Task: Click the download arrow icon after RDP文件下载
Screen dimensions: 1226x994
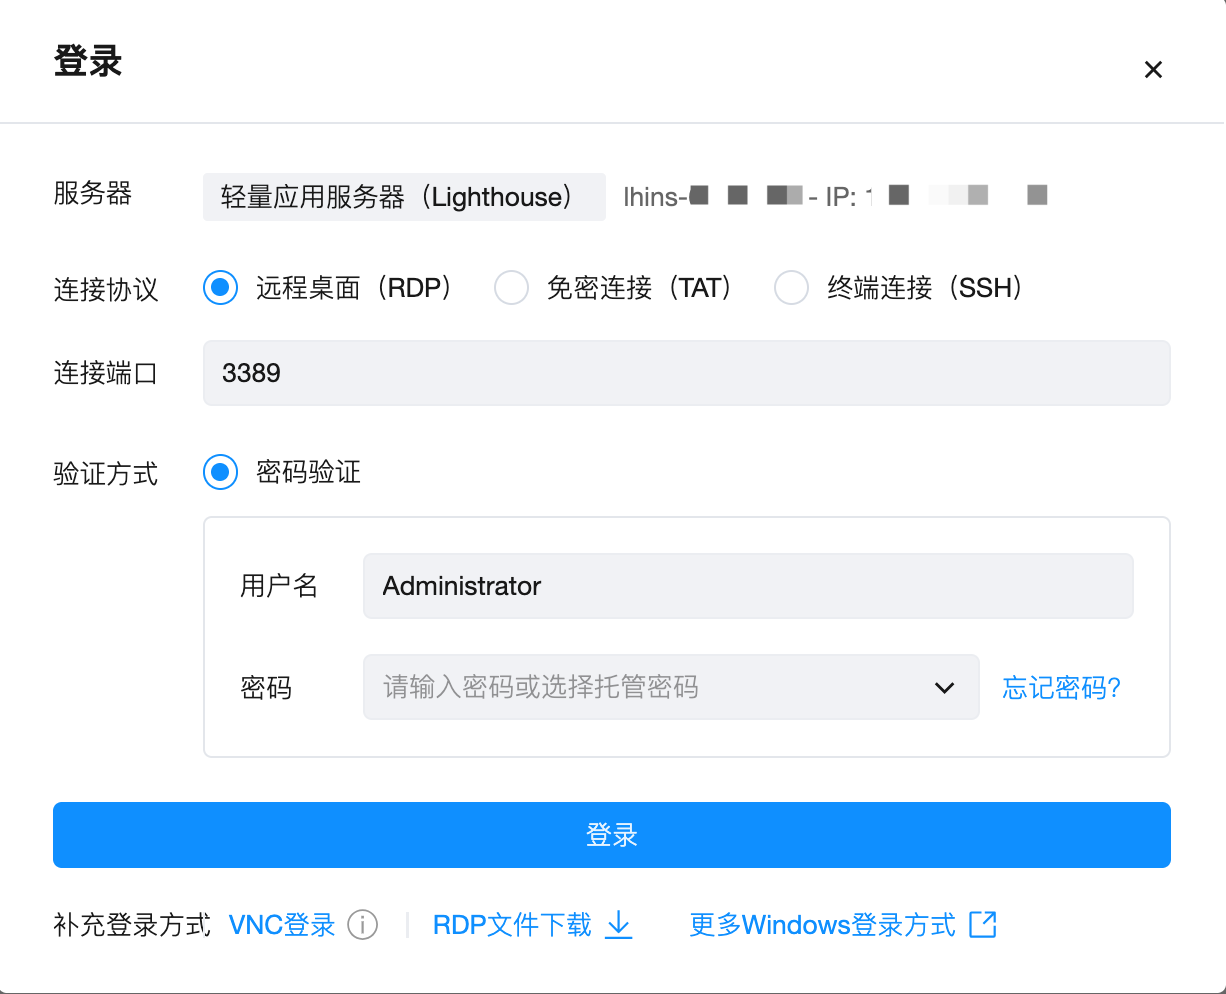Action: 620,925
